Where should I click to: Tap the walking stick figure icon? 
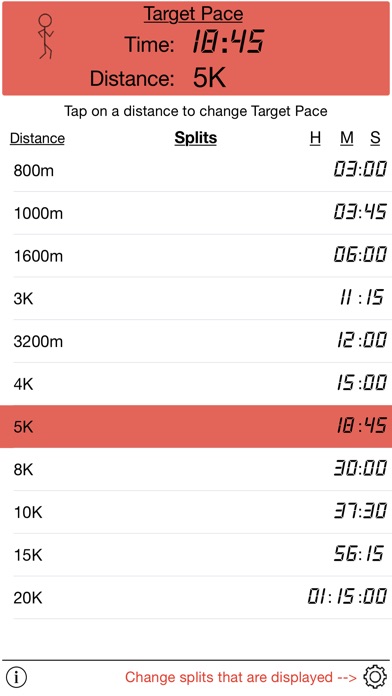coord(45,36)
